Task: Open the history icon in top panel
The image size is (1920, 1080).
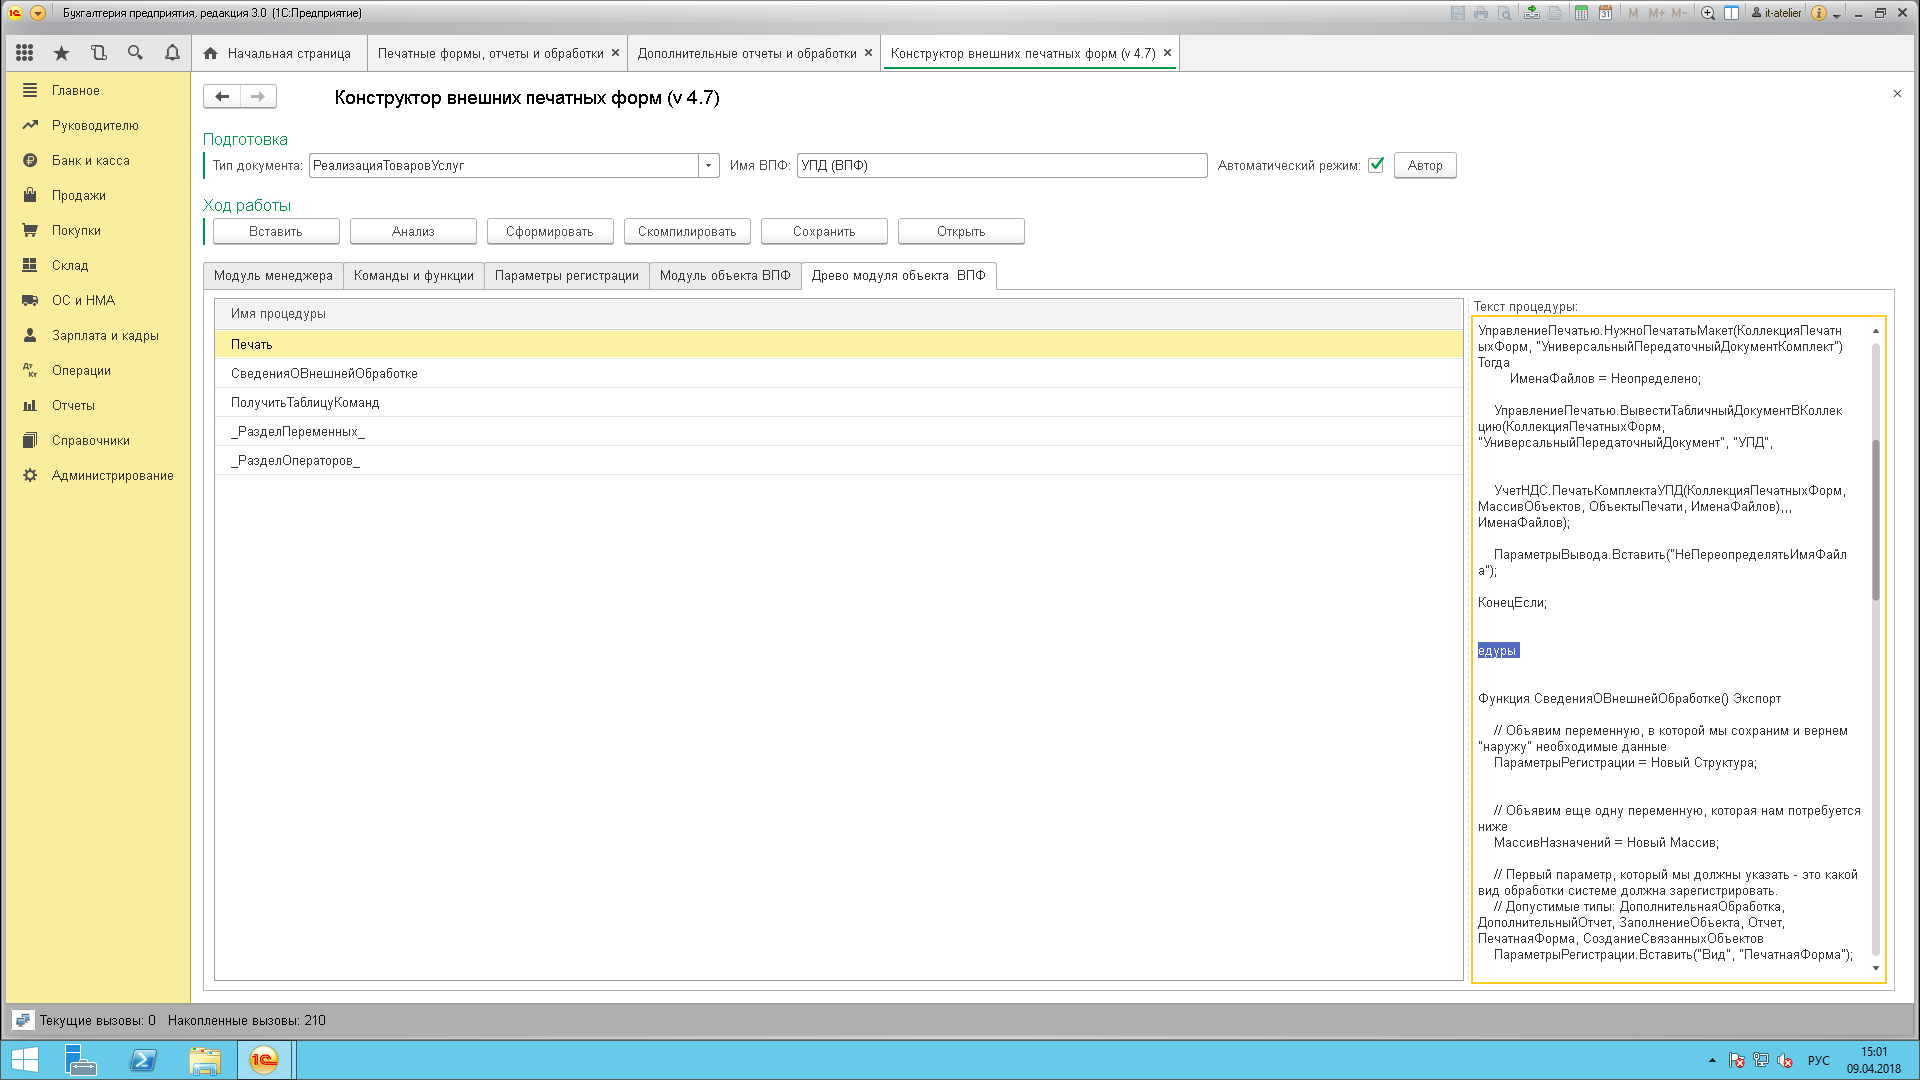Action: coord(98,53)
